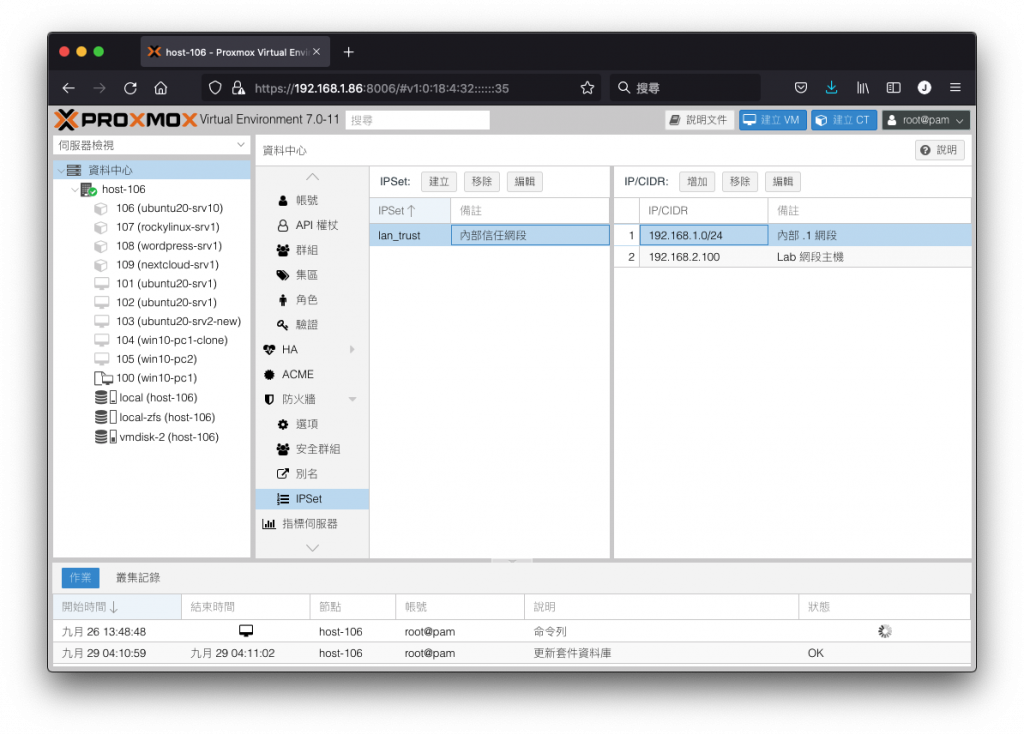Open 角色 roles menu item
This screenshot has width=1024, height=735.
pos(306,300)
